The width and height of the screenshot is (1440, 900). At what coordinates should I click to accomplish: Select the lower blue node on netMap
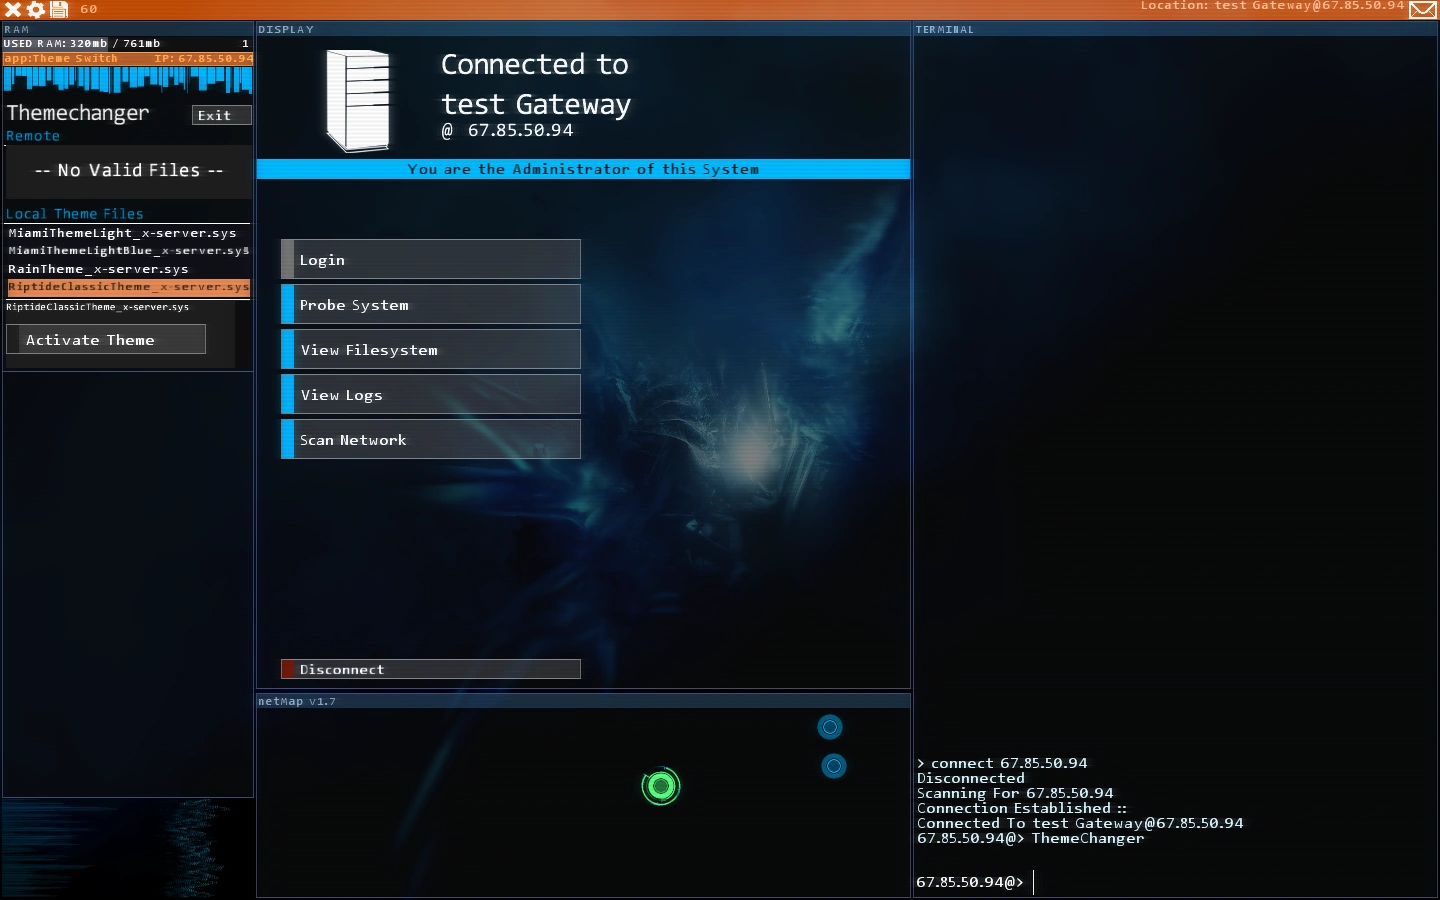click(x=834, y=766)
